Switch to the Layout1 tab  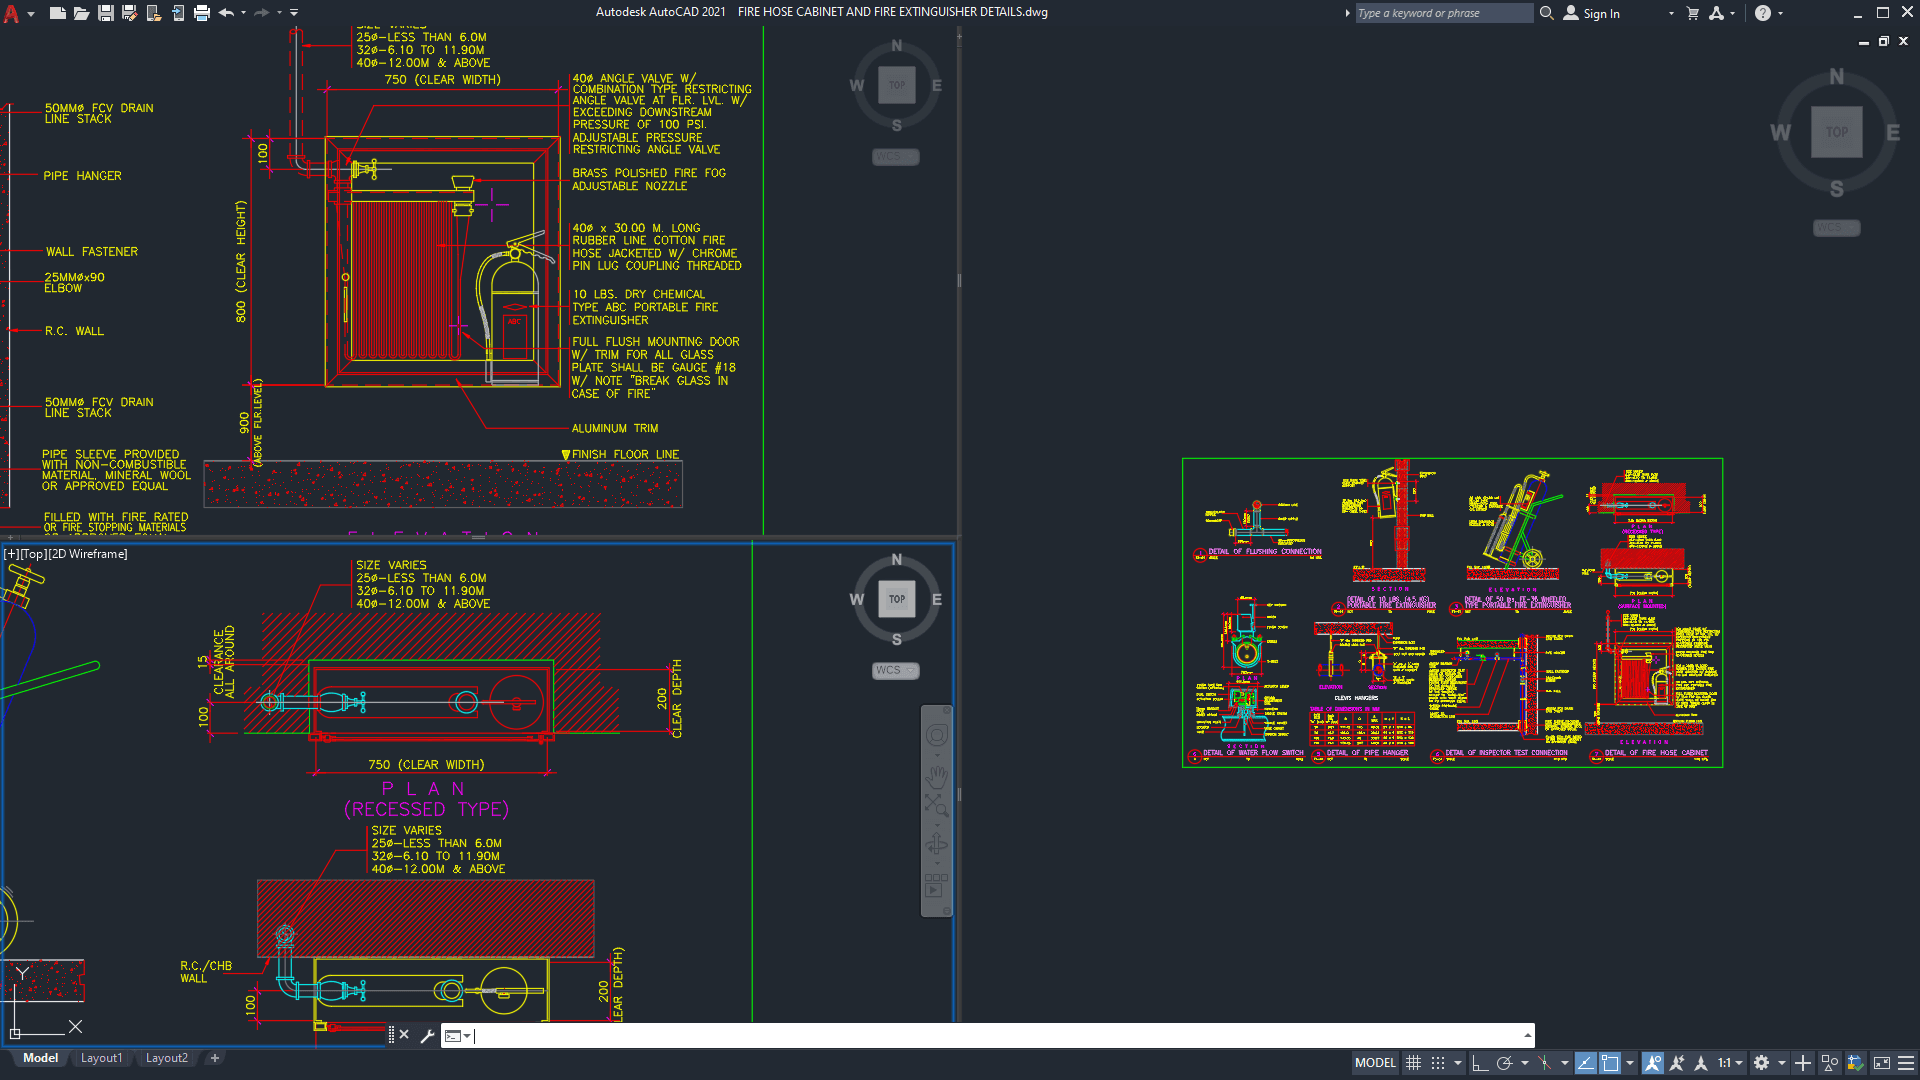tap(102, 1057)
